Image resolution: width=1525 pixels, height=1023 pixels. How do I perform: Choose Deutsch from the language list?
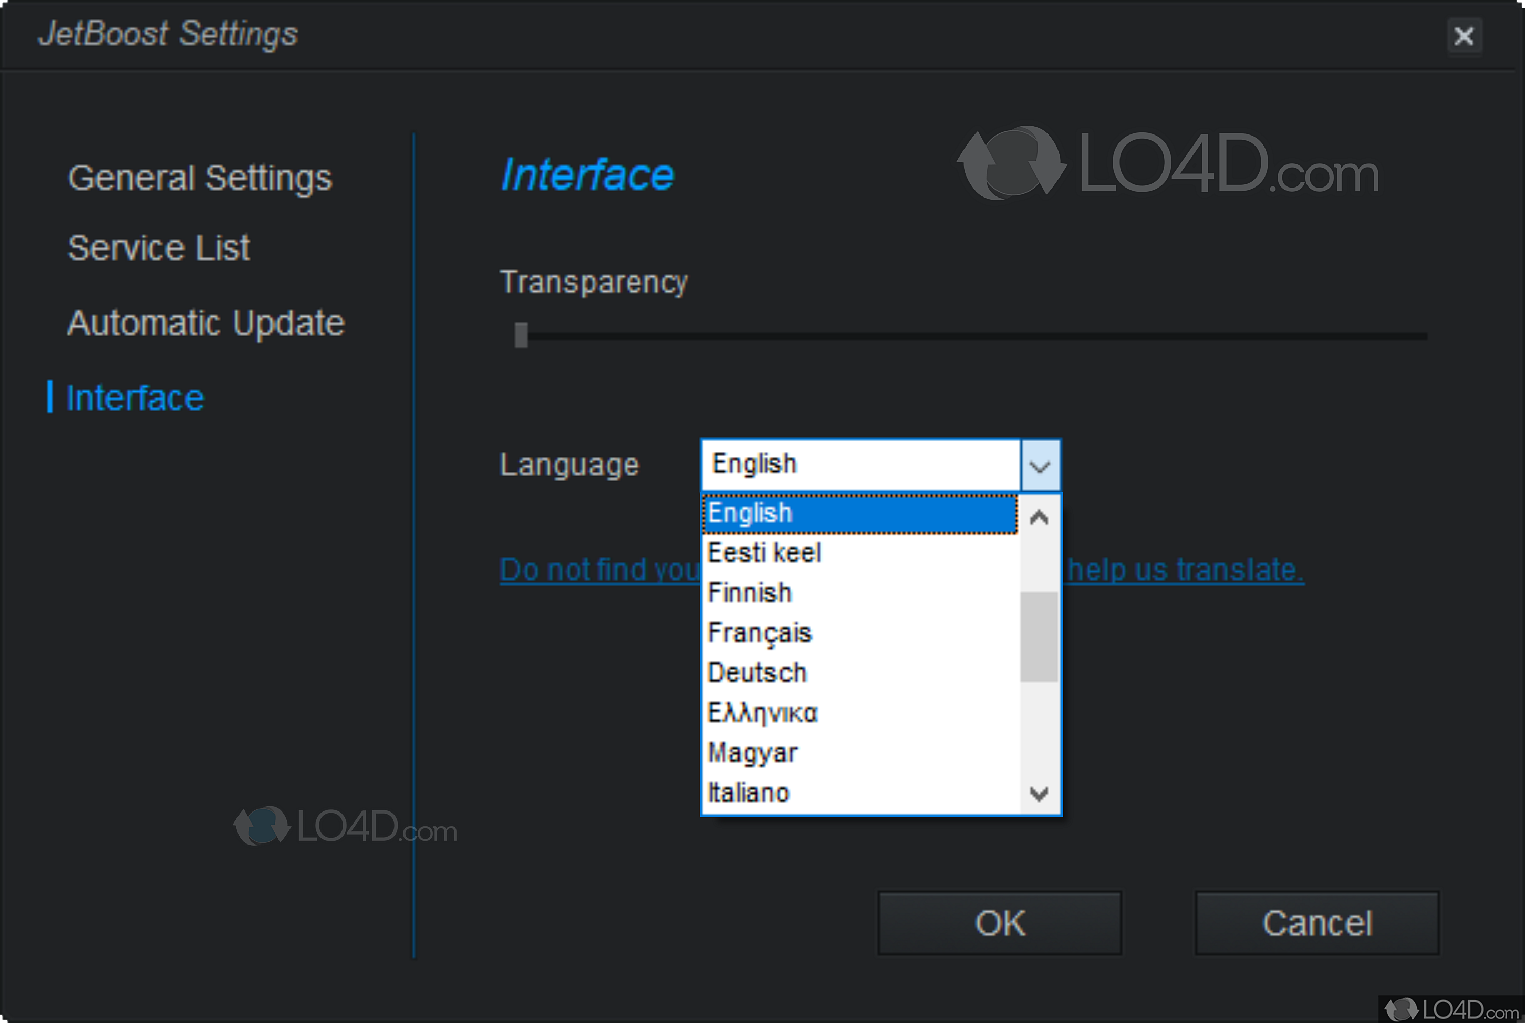pos(860,673)
